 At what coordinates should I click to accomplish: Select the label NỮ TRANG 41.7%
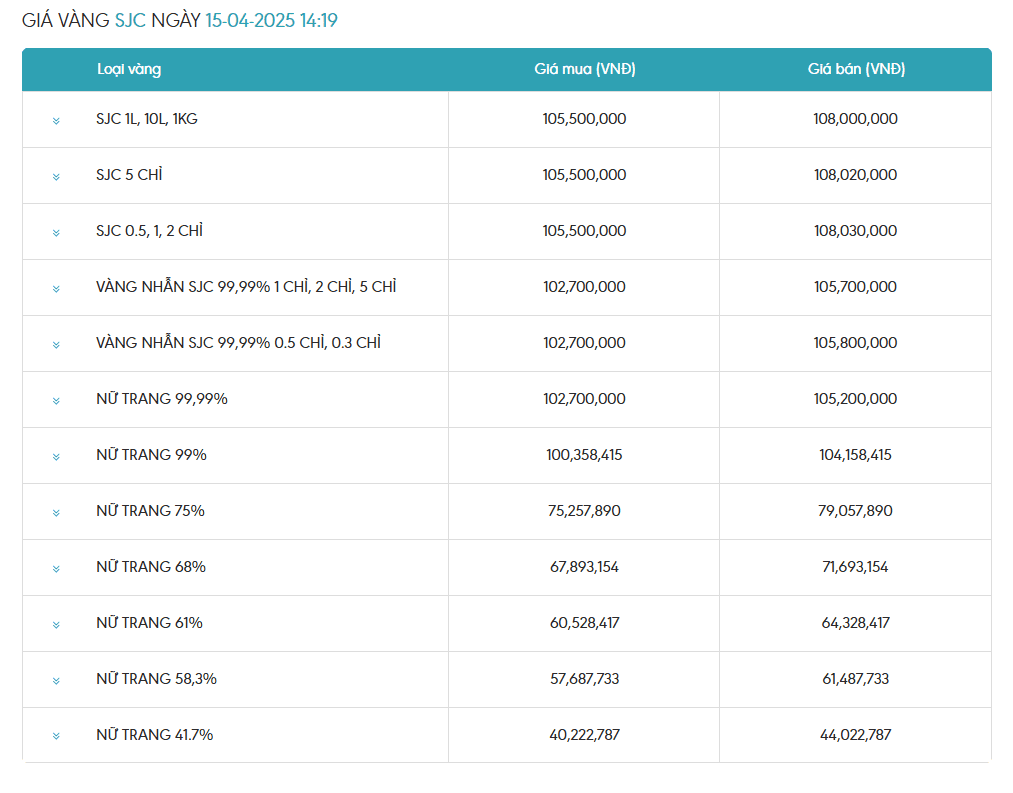pyautogui.click(x=154, y=735)
